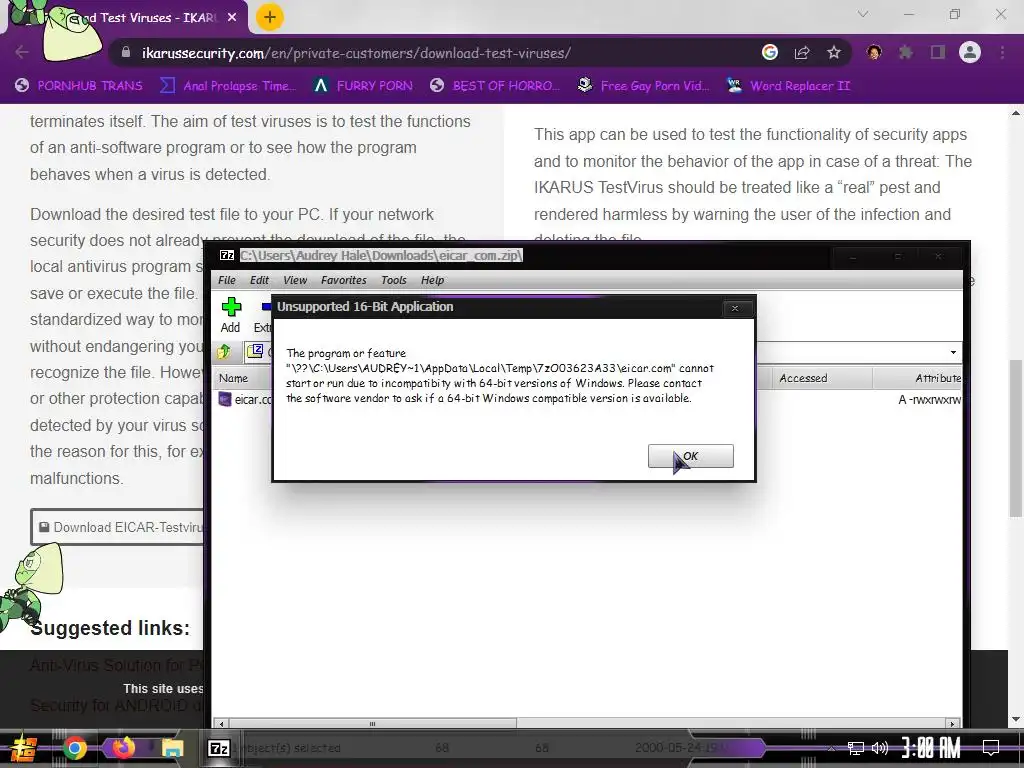
Task: Open the Windows Start button
Action: click(23, 748)
